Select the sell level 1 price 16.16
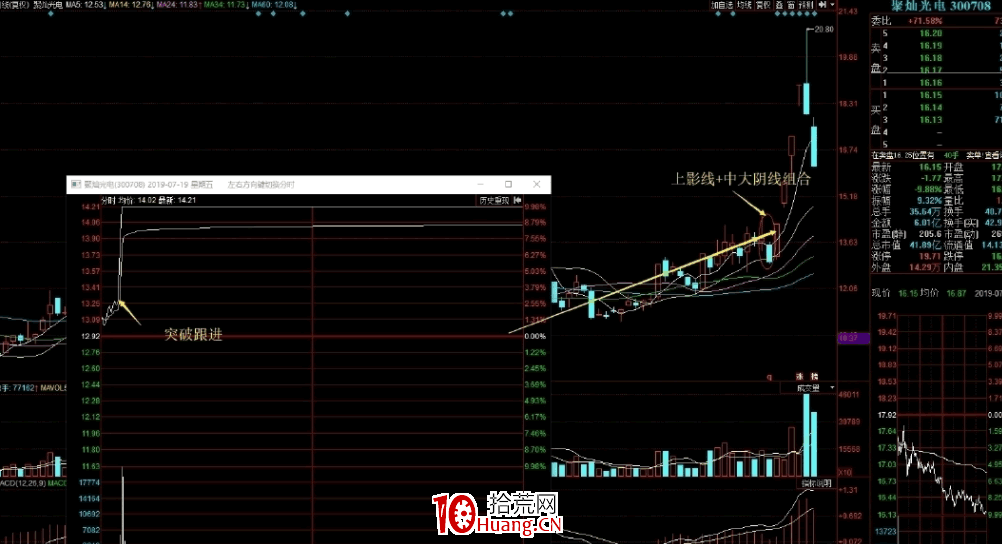This screenshot has width=1002, height=544. point(930,82)
